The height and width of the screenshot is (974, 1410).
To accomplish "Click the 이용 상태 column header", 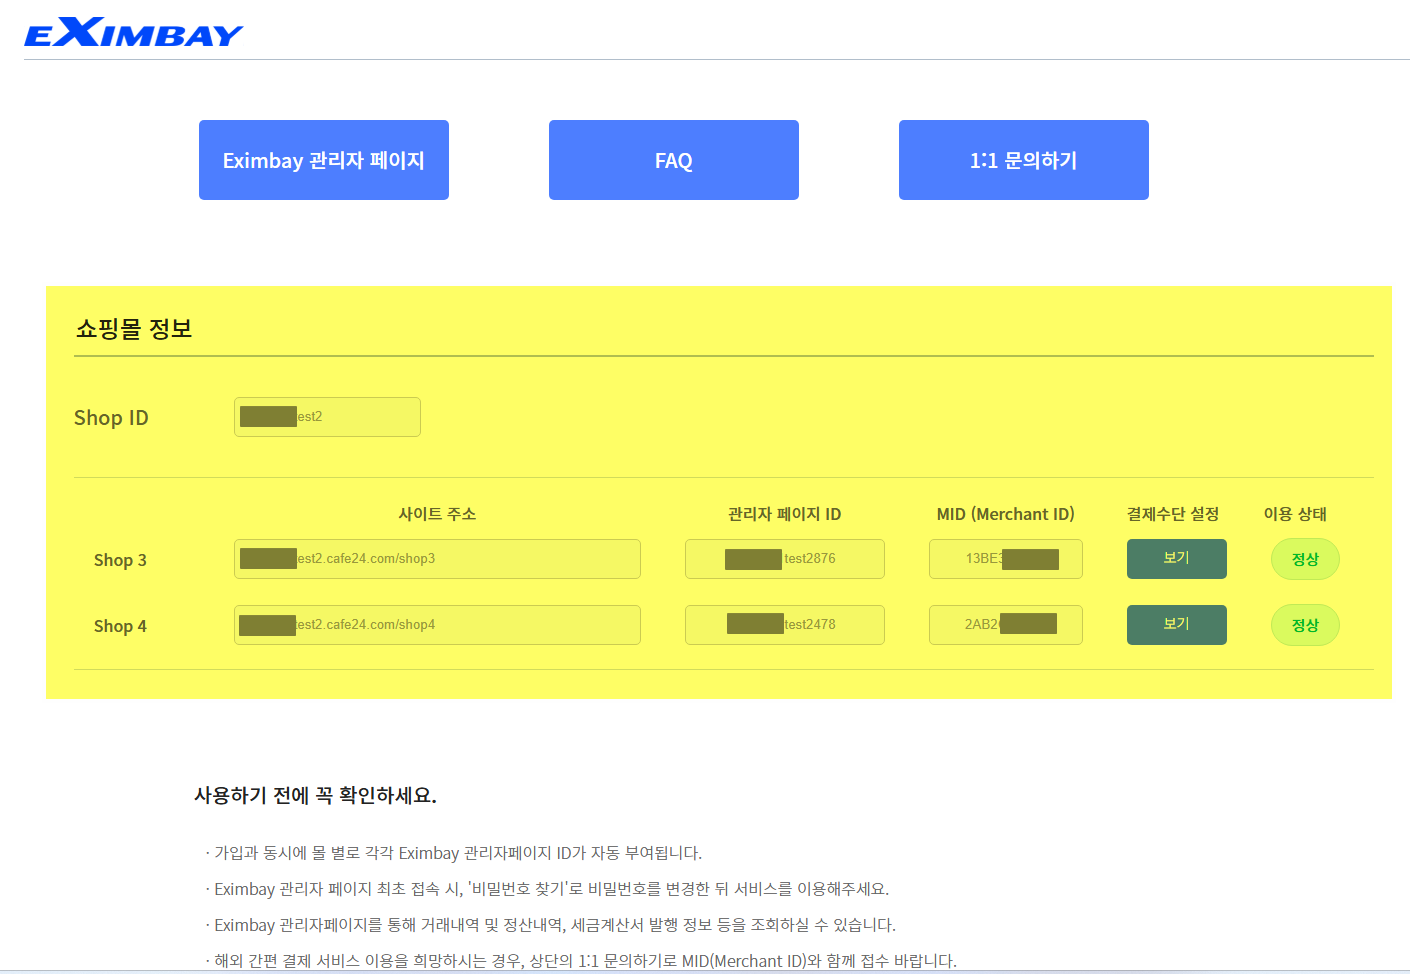I will click(1295, 514).
